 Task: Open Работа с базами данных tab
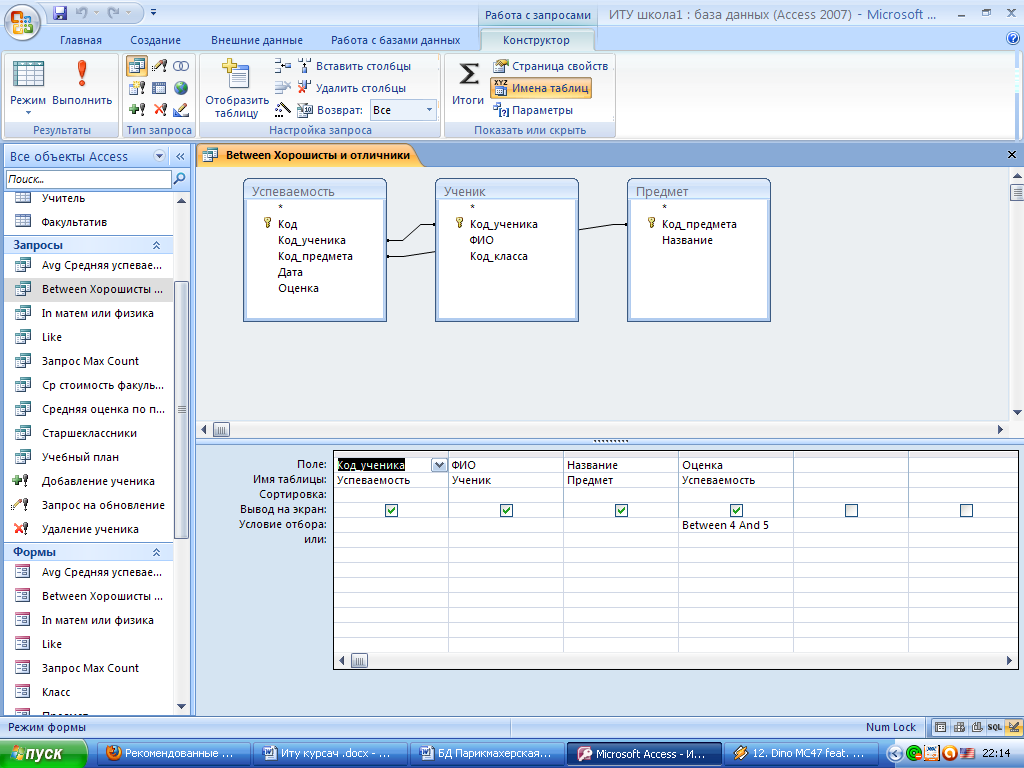coord(396,40)
